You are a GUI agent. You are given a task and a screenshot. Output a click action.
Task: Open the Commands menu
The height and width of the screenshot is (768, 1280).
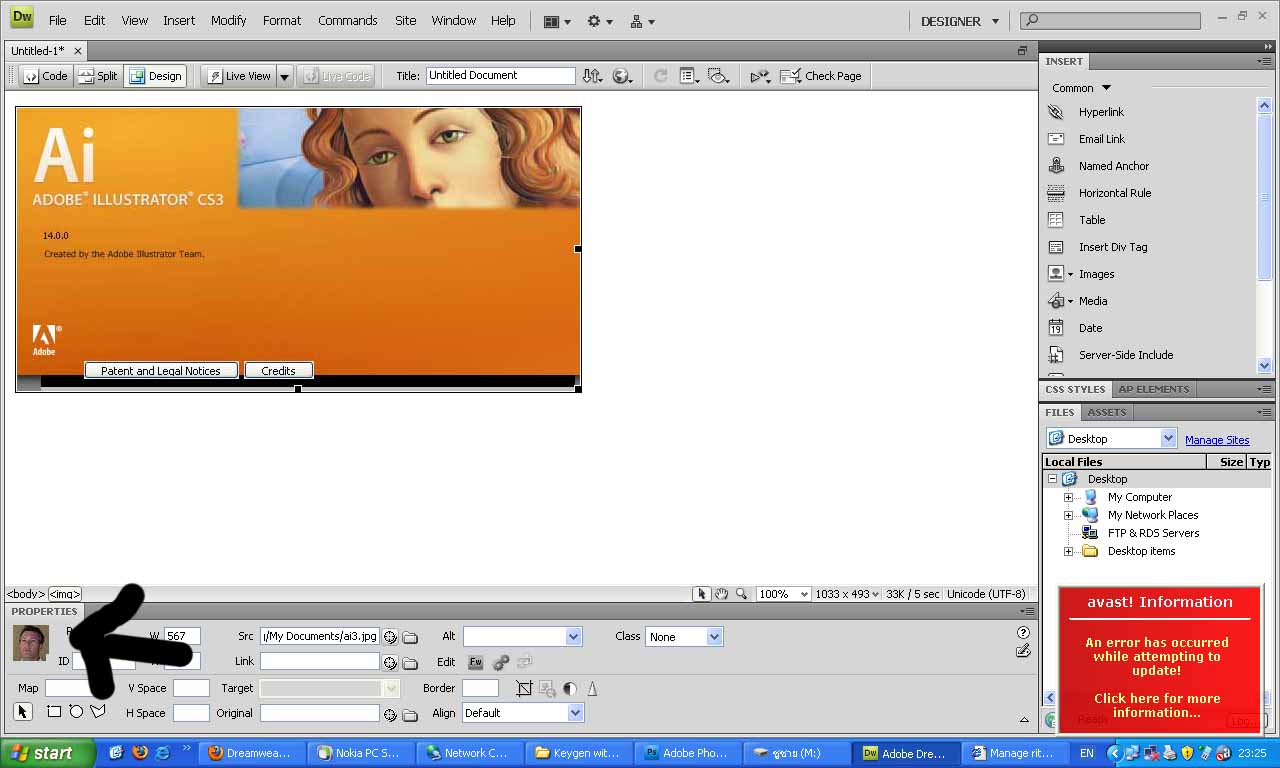coord(348,21)
